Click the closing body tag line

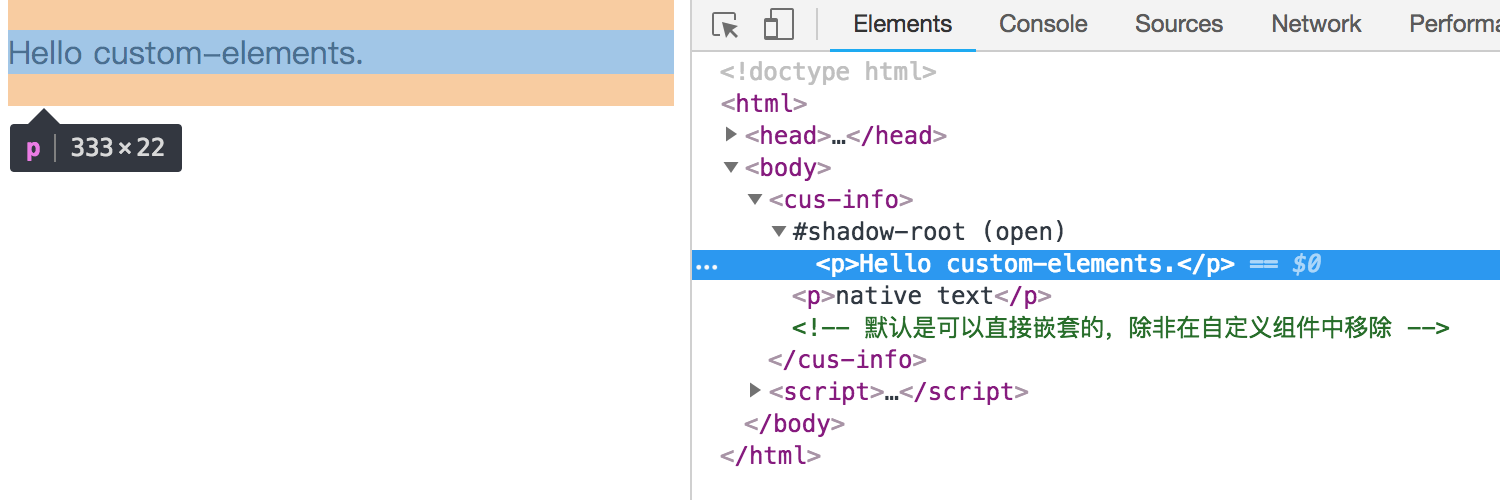click(x=794, y=424)
